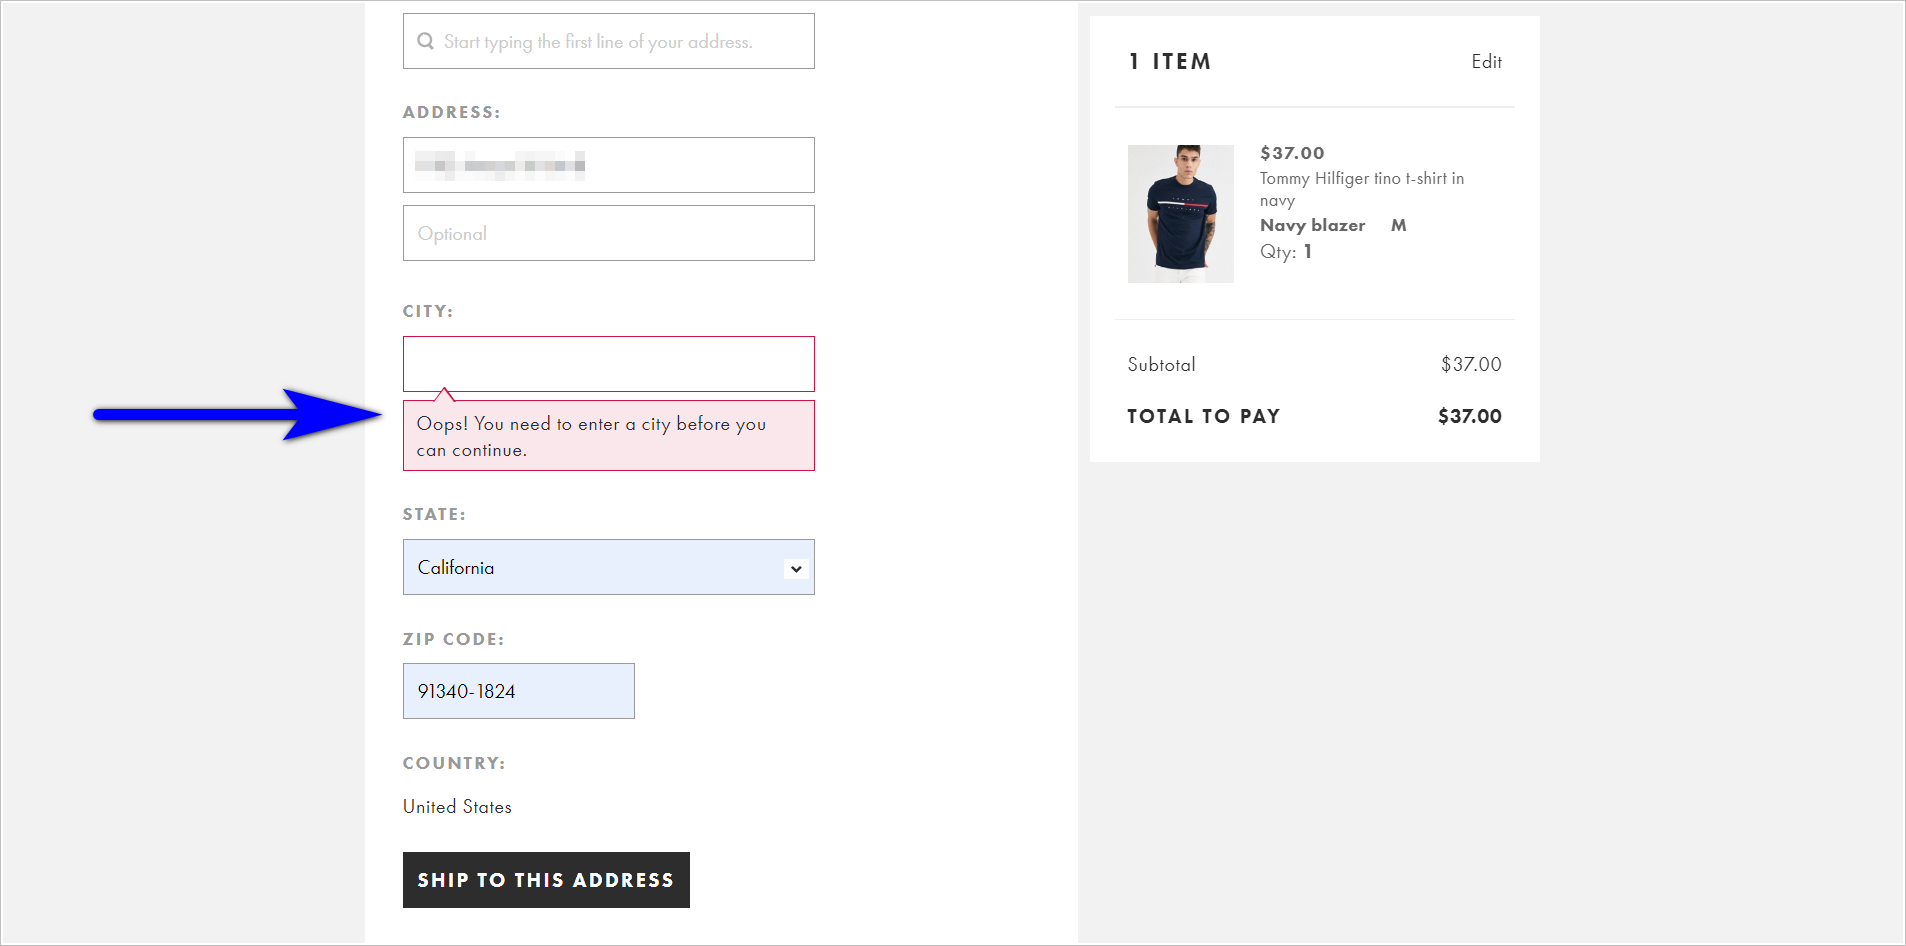
Task: Click the Optional second address line field
Action: pyautogui.click(x=608, y=233)
